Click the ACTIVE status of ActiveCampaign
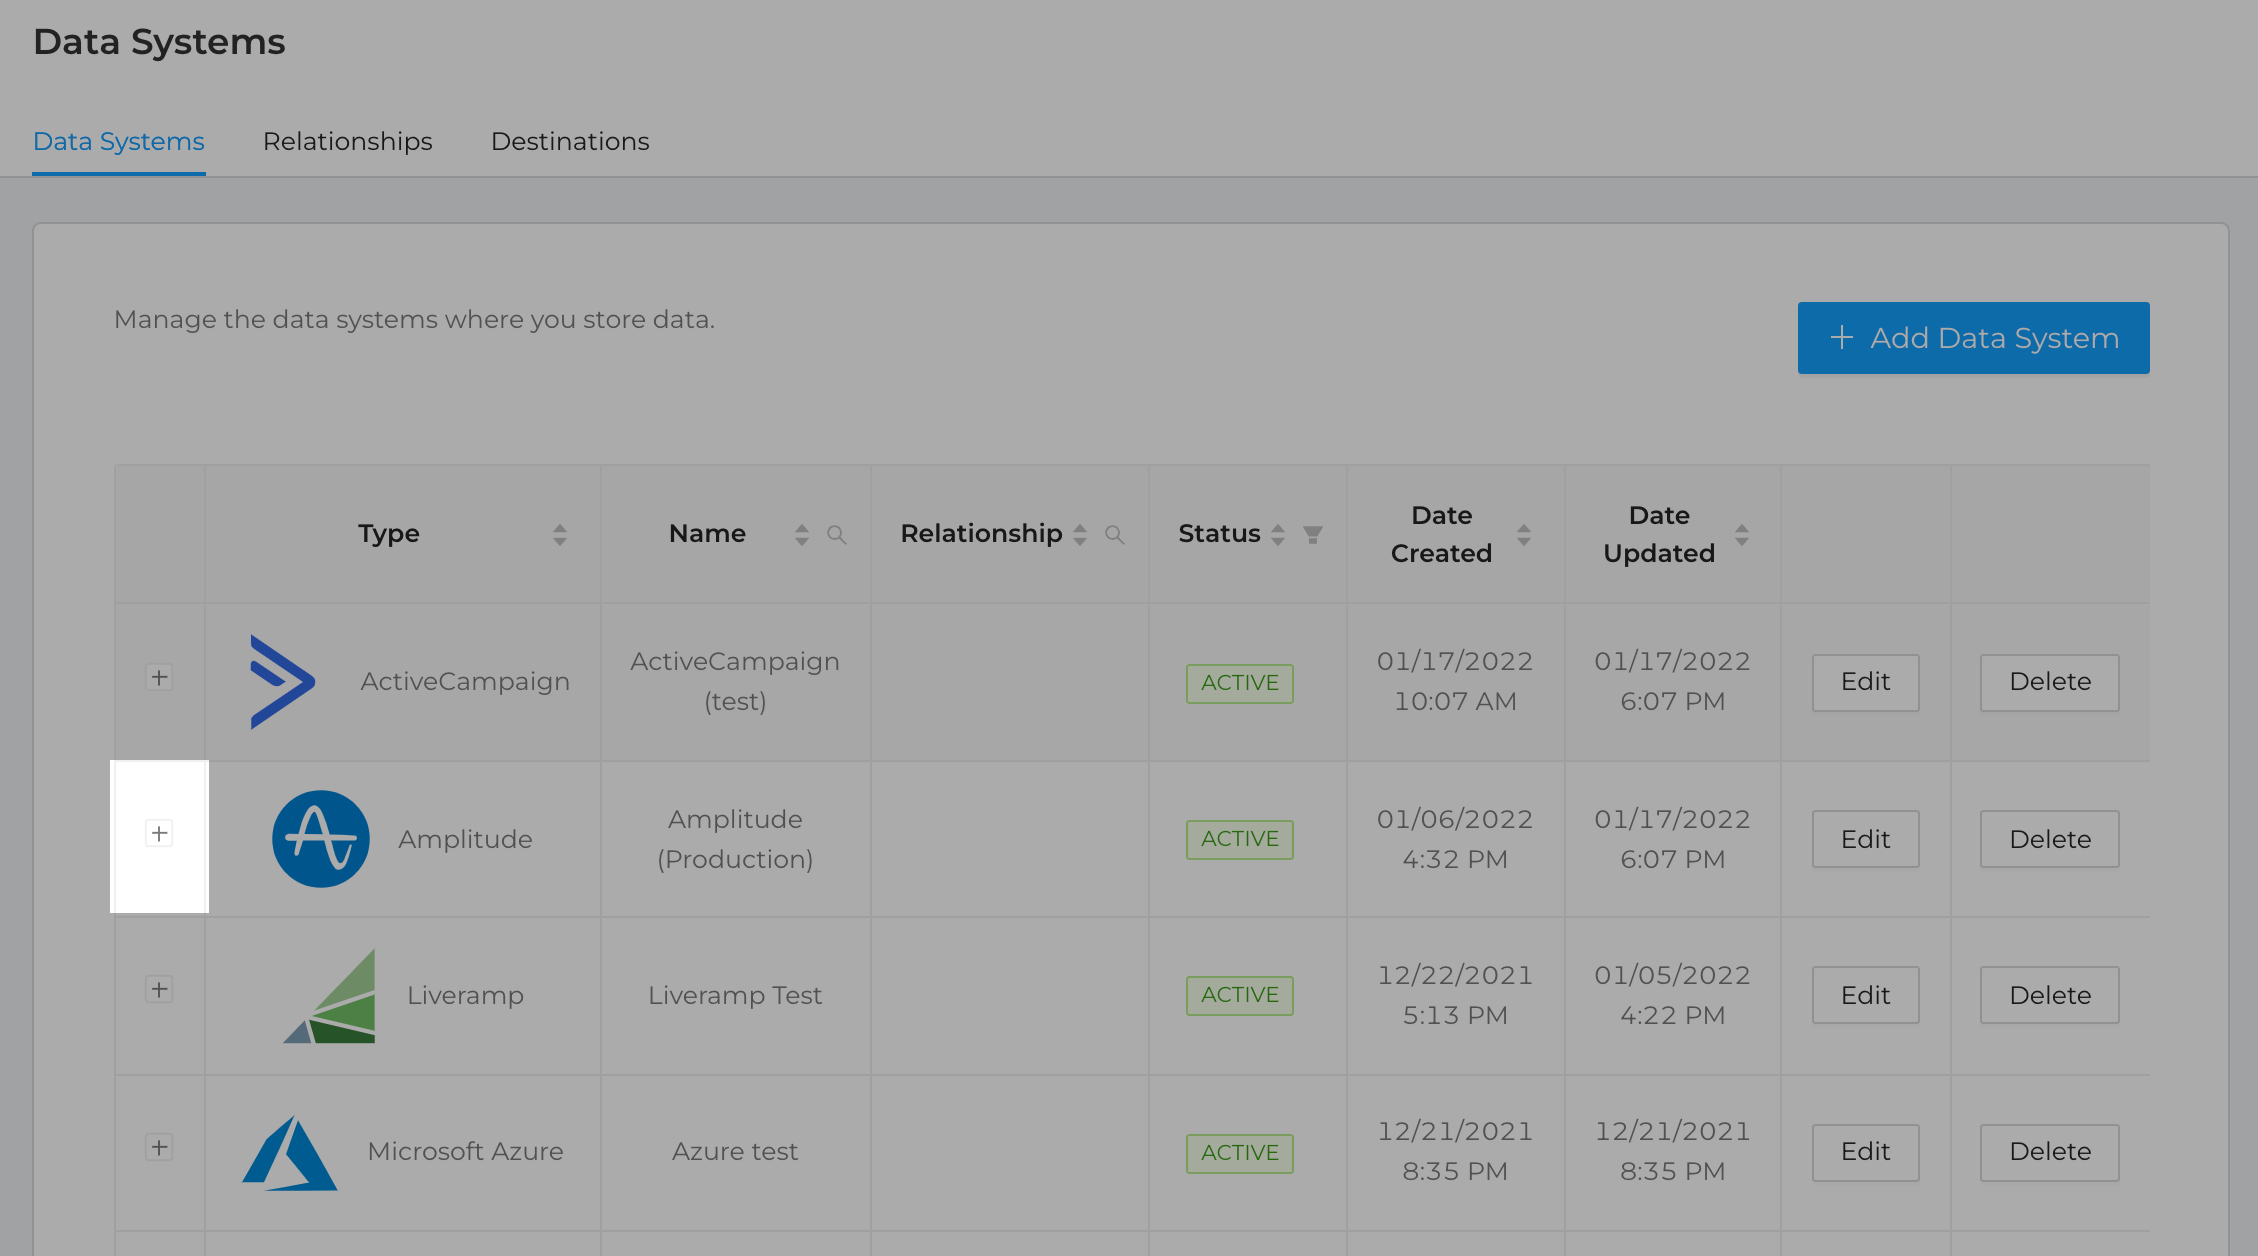2258x1256 pixels. coord(1240,684)
